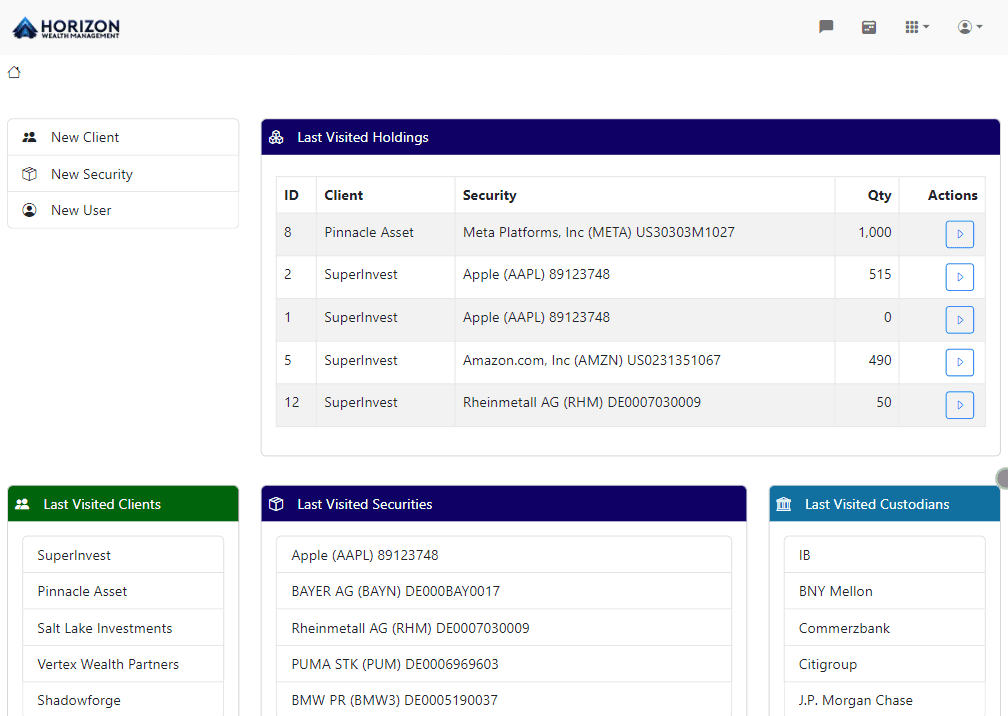Open the chat messages icon
Viewport: 1008px width, 716px height.
(x=826, y=27)
